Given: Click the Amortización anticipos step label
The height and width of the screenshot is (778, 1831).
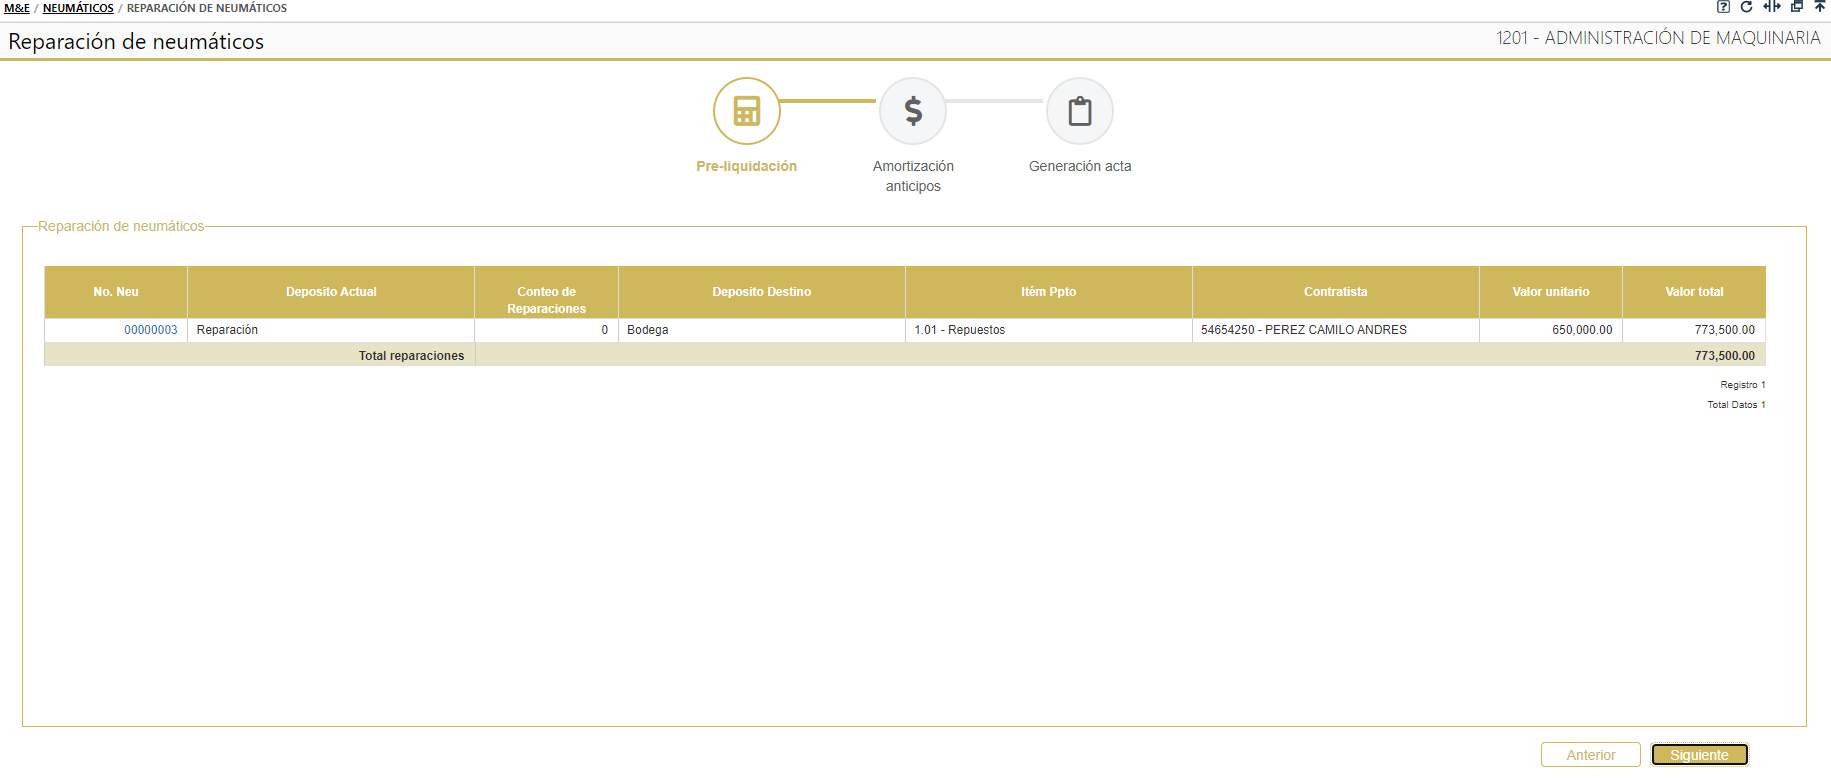Looking at the screenshot, I should click(913, 176).
